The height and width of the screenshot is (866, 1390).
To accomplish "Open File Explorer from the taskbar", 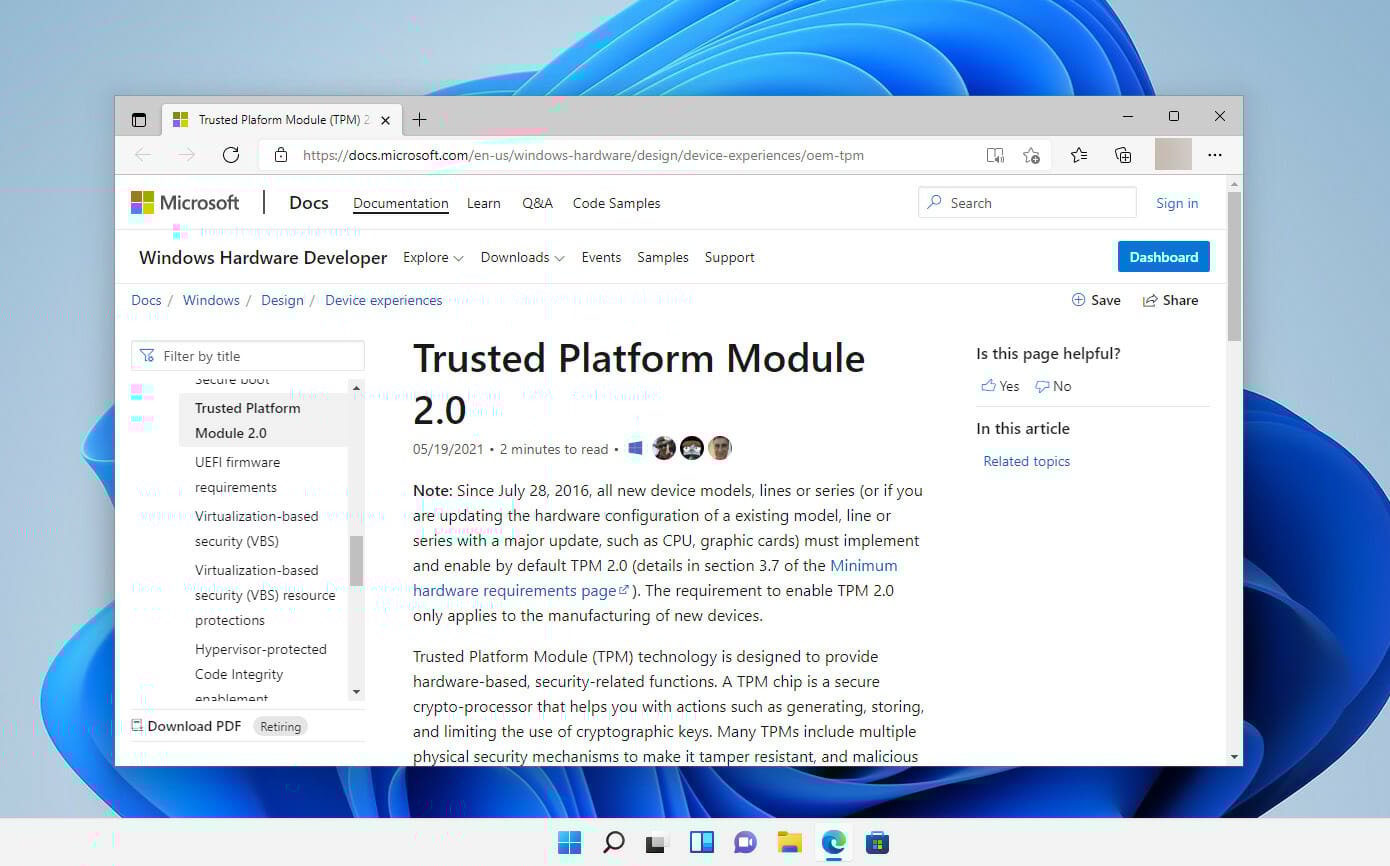I will click(790, 842).
